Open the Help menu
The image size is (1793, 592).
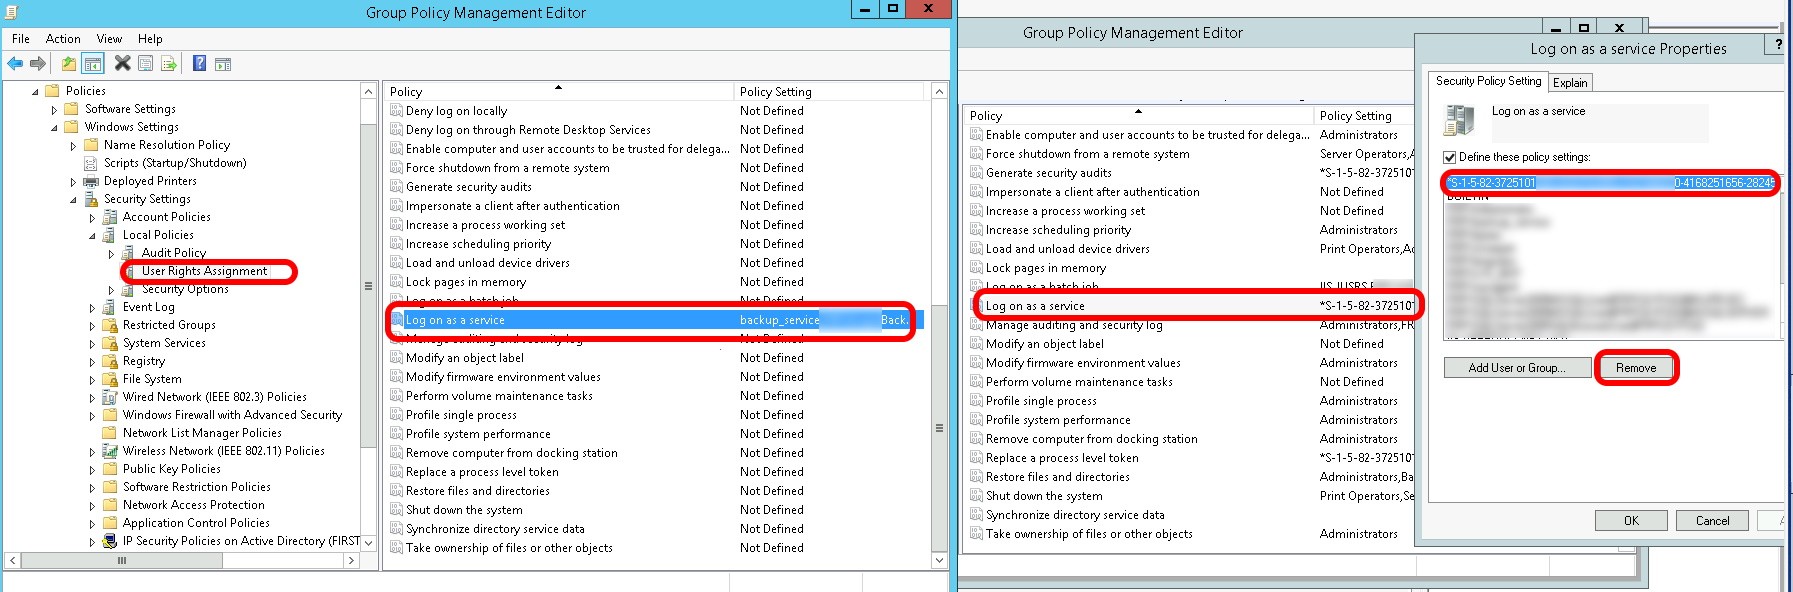pyautogui.click(x=150, y=39)
